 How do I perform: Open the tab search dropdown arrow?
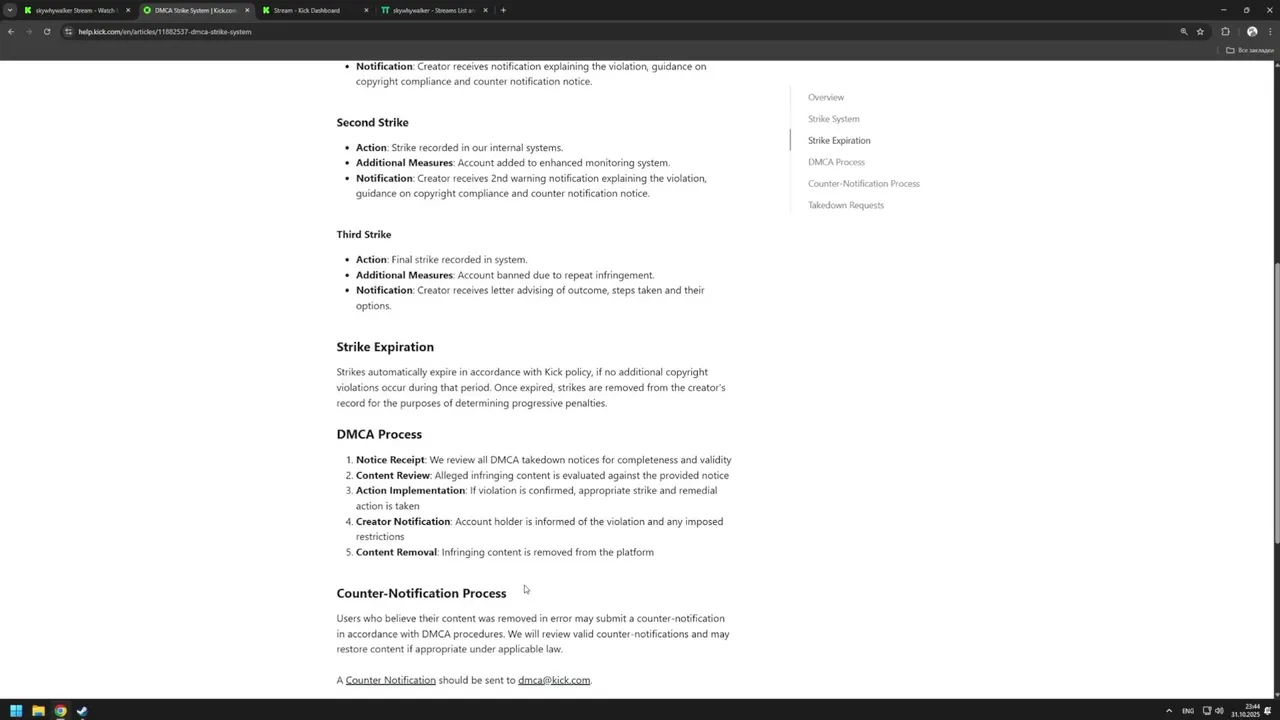[9, 10]
